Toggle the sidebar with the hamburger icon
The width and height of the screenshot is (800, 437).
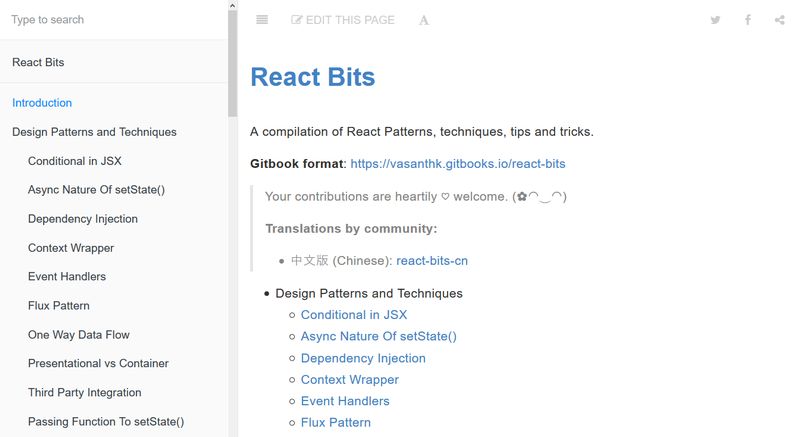point(262,20)
